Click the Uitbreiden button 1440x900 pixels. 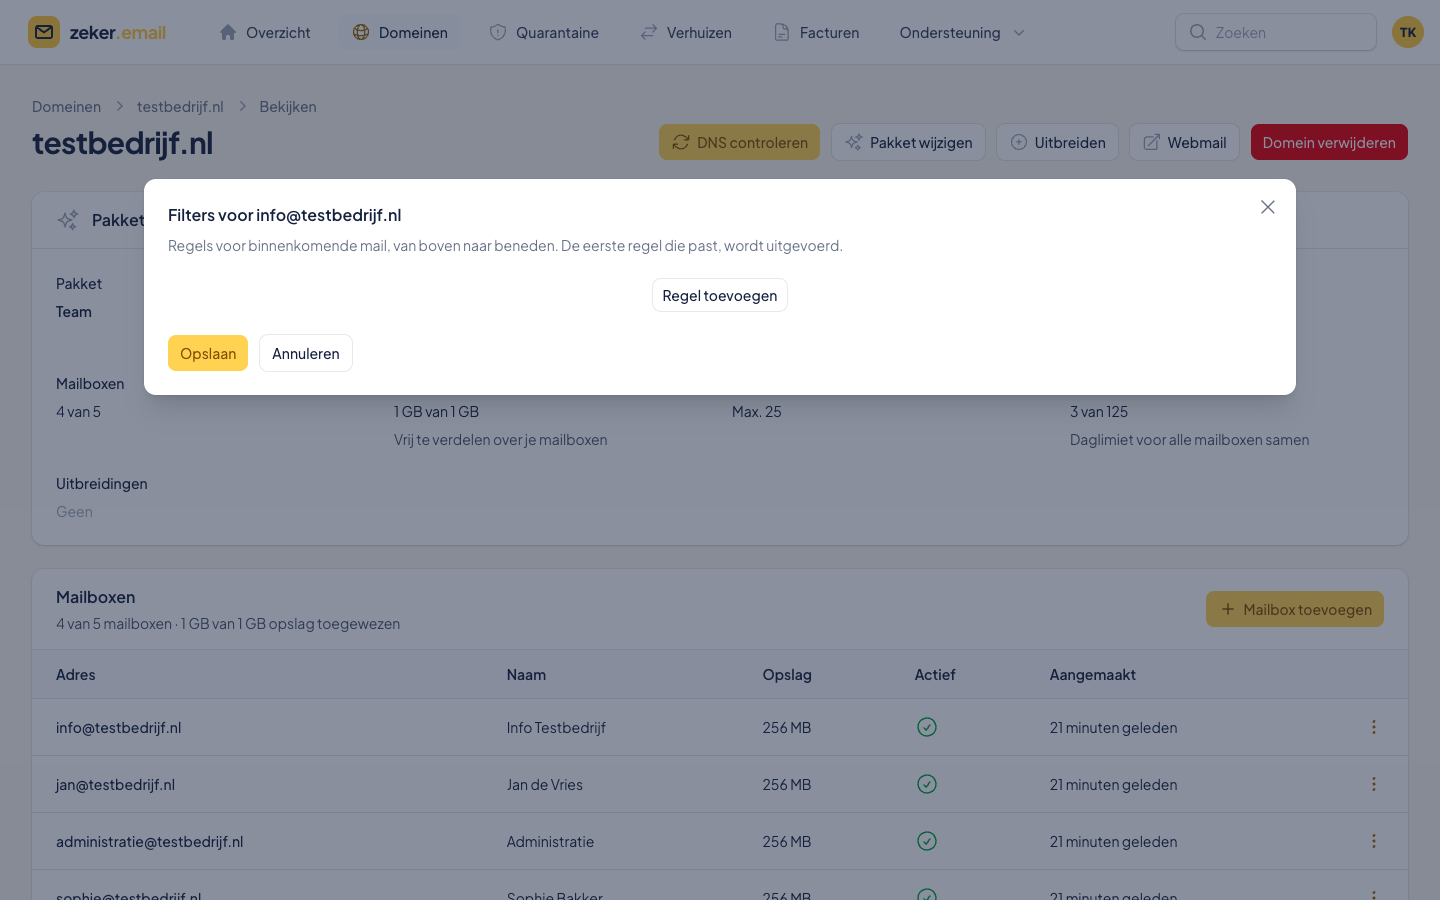[1057, 142]
